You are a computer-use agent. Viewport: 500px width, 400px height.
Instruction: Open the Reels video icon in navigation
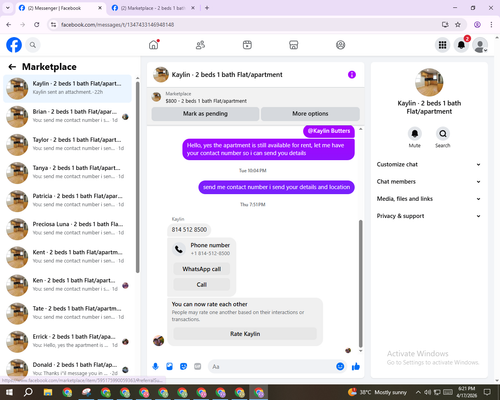click(247, 45)
